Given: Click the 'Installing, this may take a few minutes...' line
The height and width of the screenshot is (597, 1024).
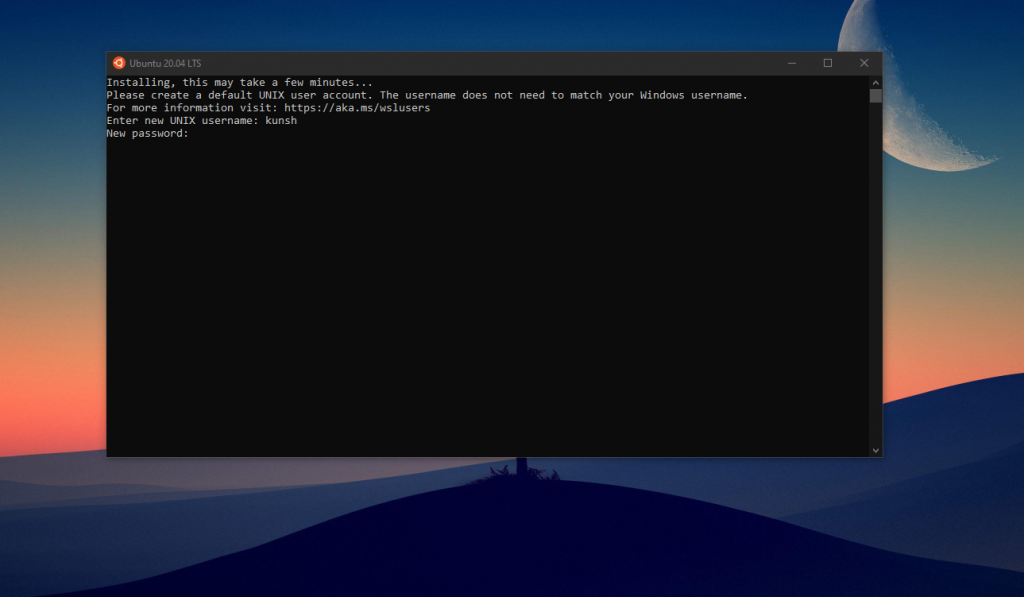Looking at the screenshot, I should [x=240, y=82].
